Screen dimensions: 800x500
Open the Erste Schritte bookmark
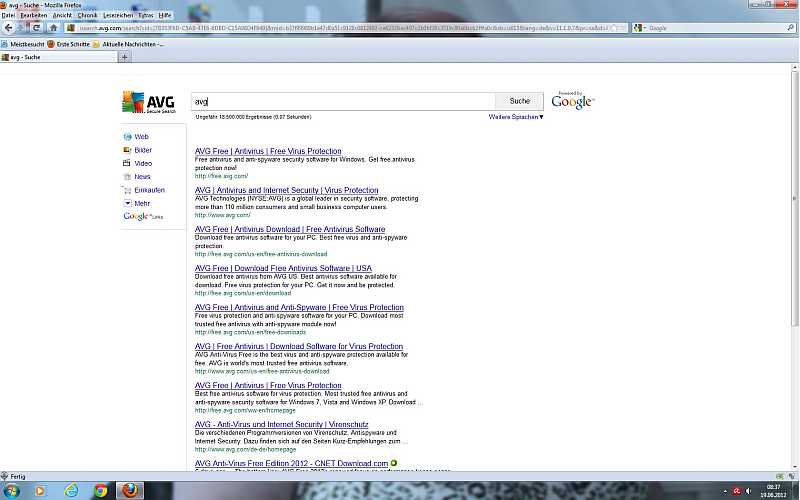[68, 44]
